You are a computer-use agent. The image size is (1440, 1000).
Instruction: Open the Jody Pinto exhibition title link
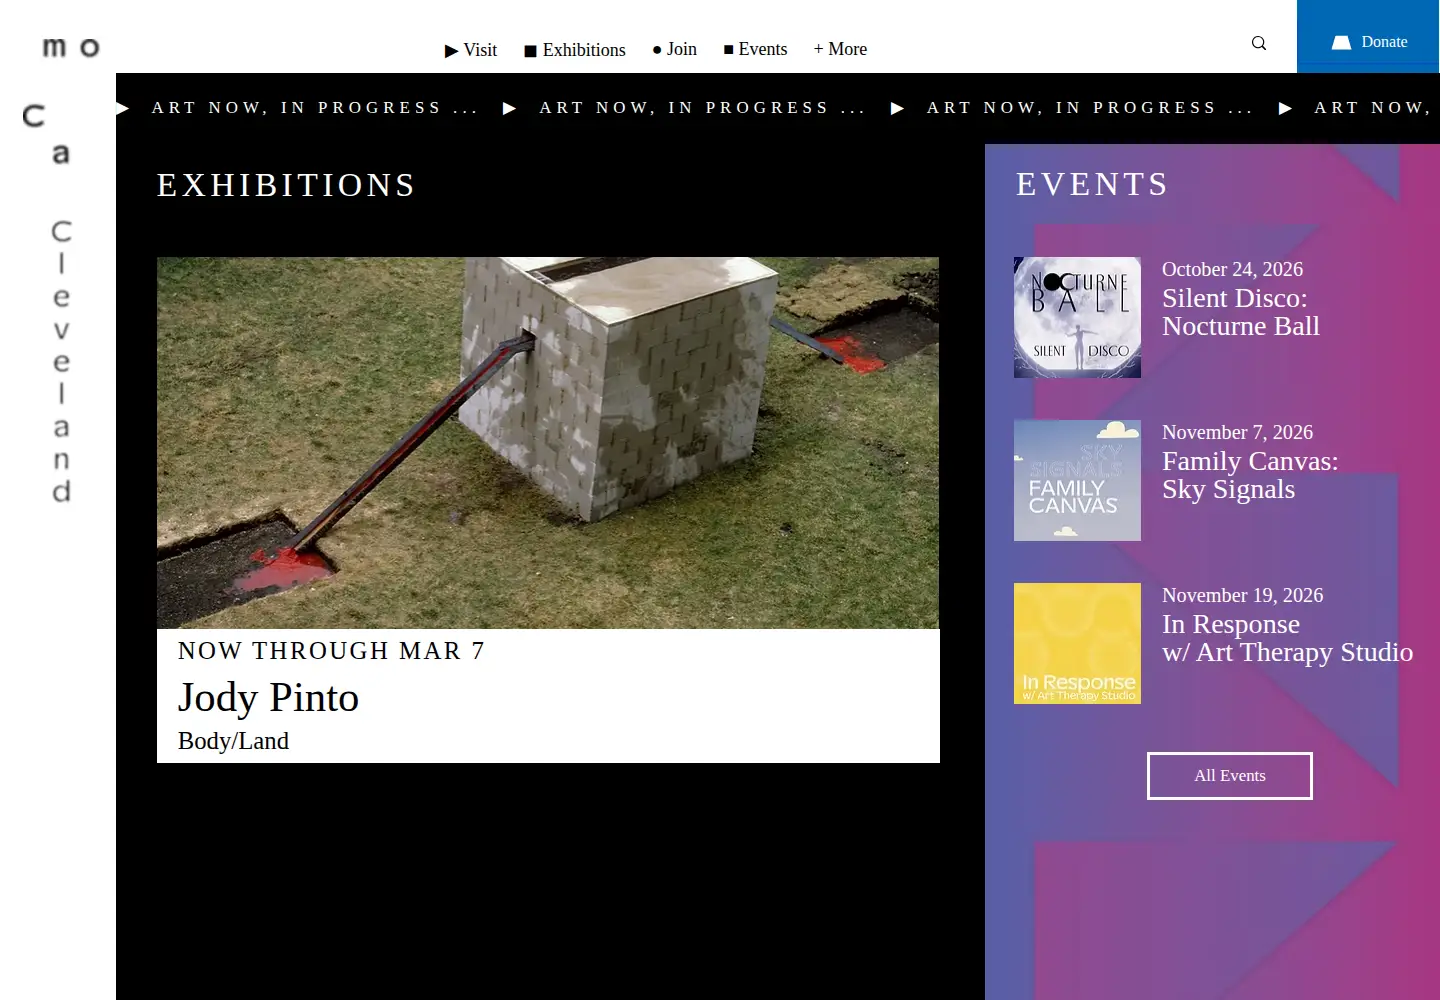pos(268,697)
